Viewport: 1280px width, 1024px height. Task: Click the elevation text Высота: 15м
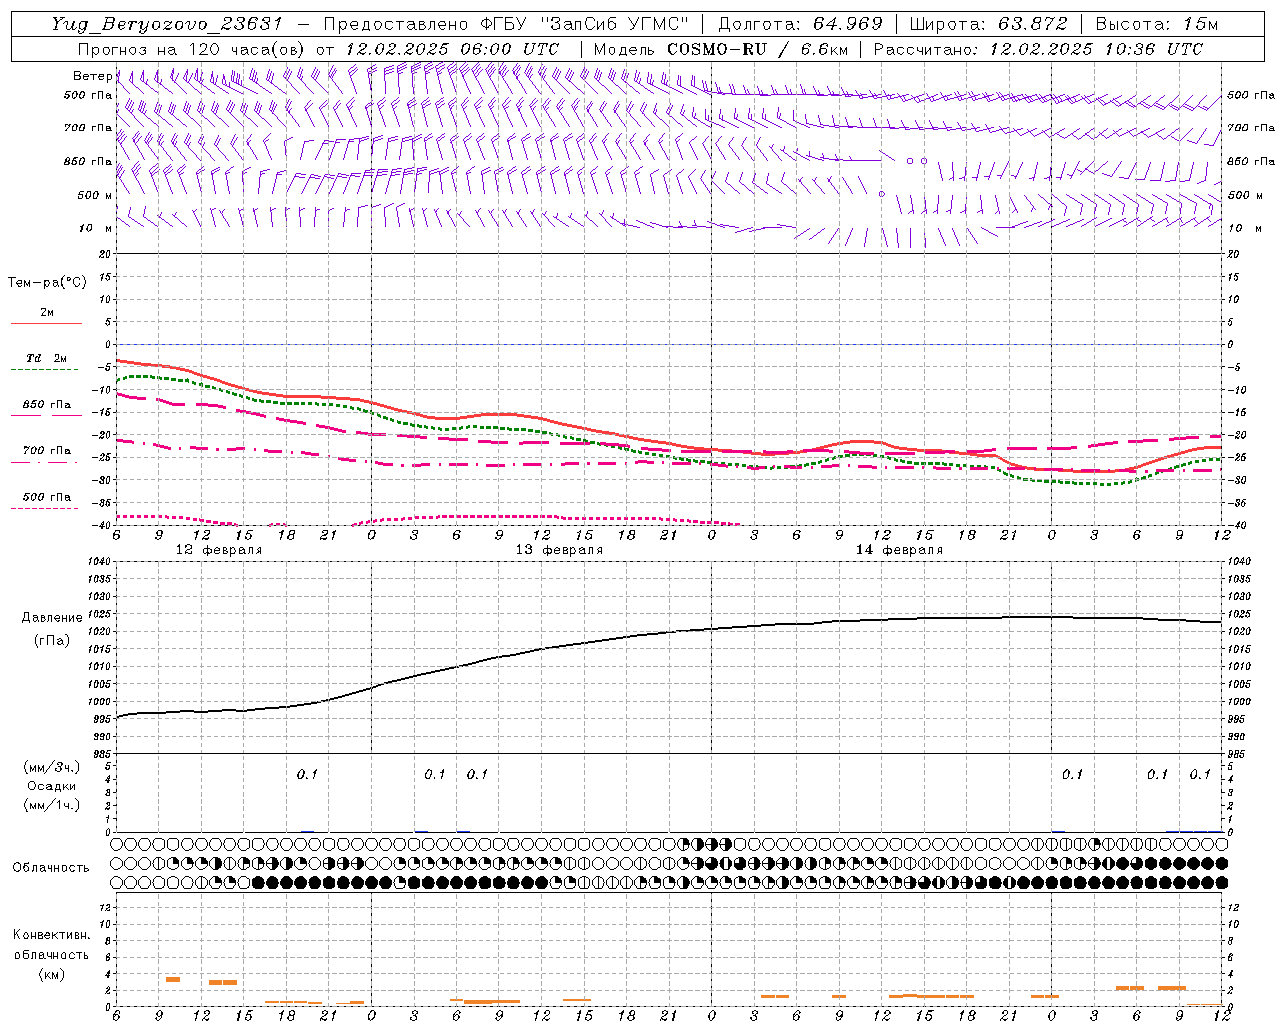click(x=1157, y=24)
